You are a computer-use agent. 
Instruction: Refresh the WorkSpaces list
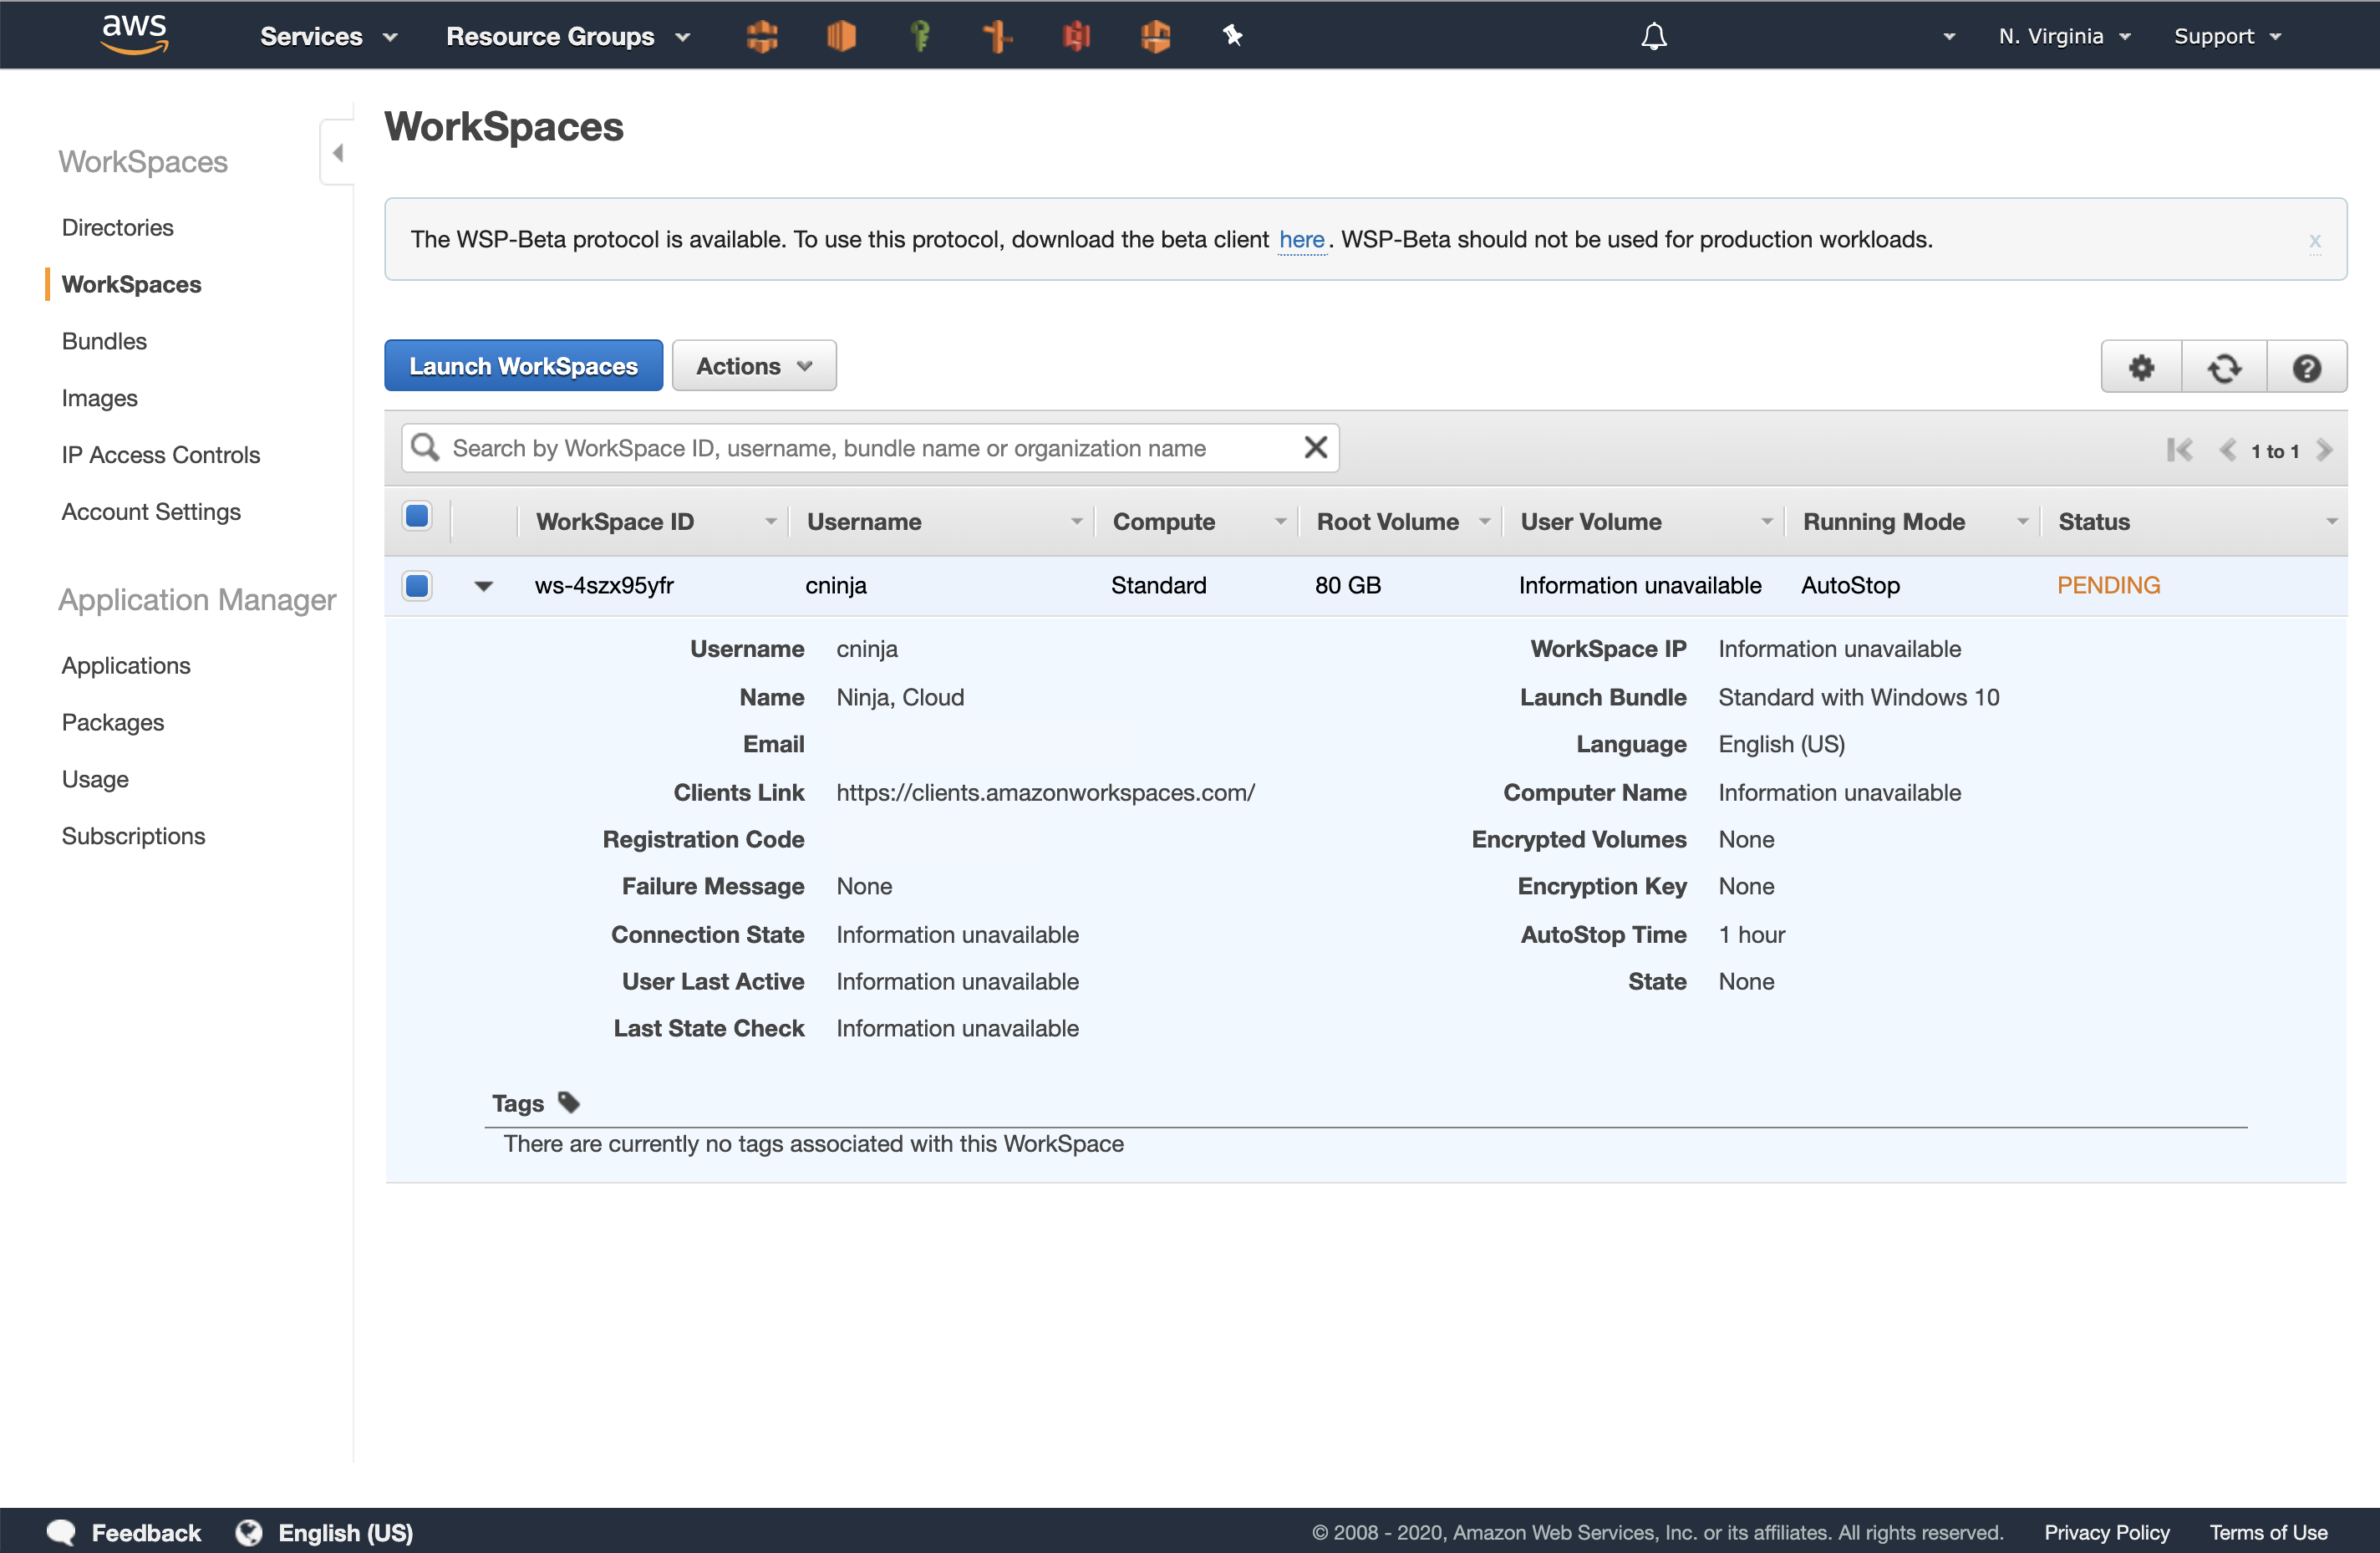coord(2224,367)
